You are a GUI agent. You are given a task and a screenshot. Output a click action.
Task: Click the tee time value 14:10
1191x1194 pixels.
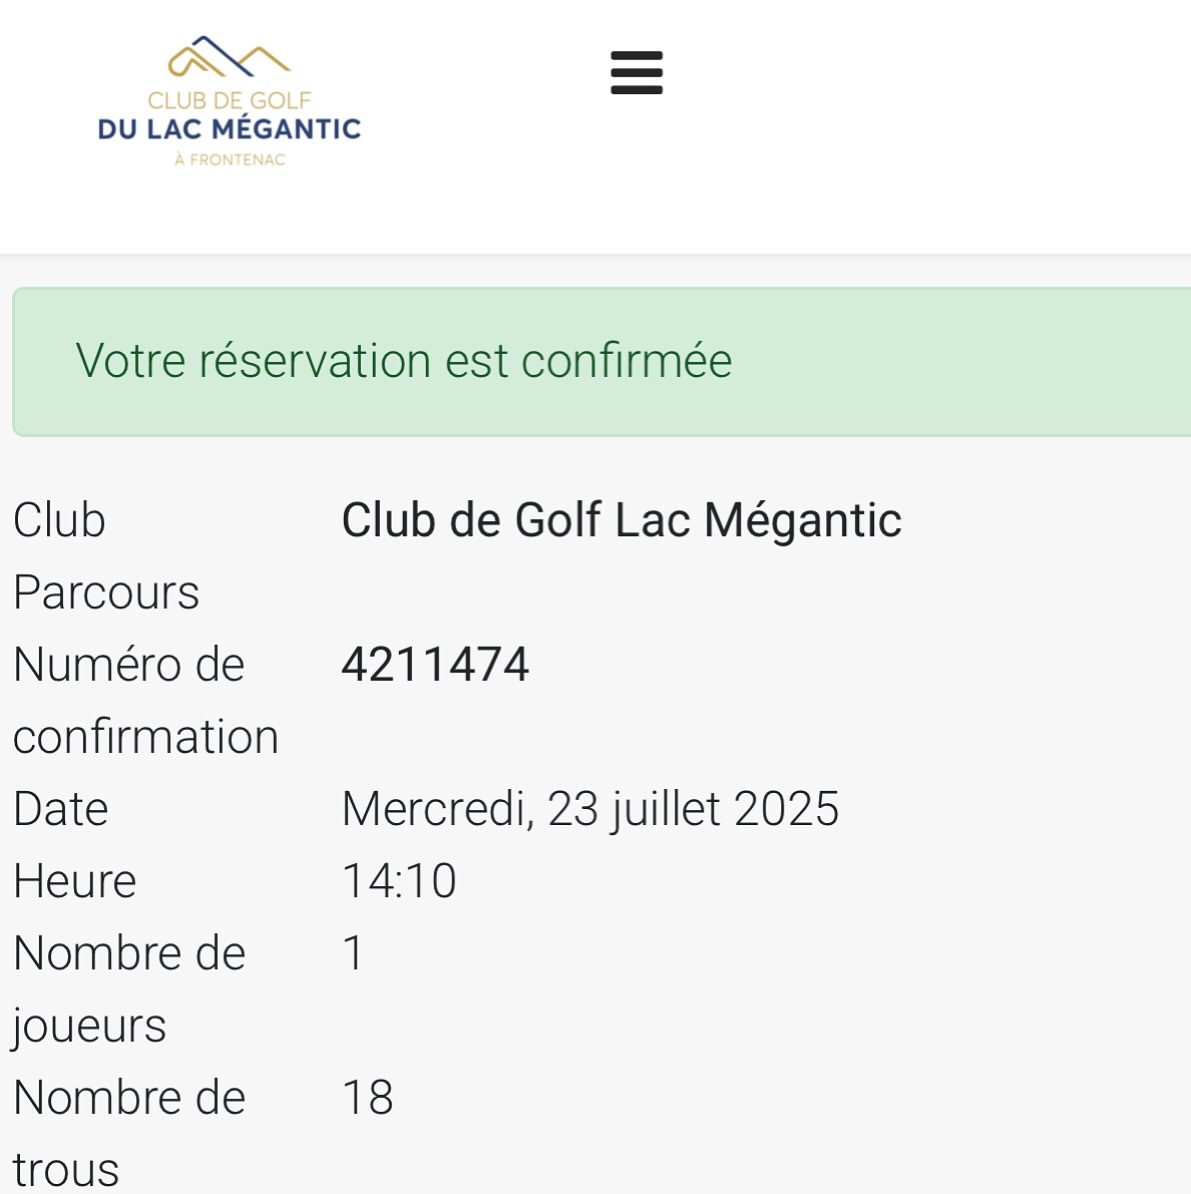click(399, 881)
